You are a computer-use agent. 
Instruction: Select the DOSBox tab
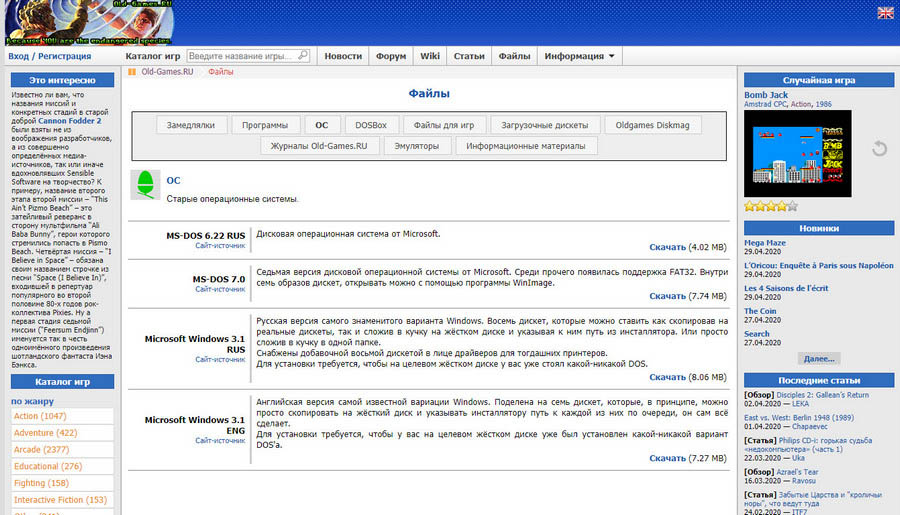click(371, 125)
